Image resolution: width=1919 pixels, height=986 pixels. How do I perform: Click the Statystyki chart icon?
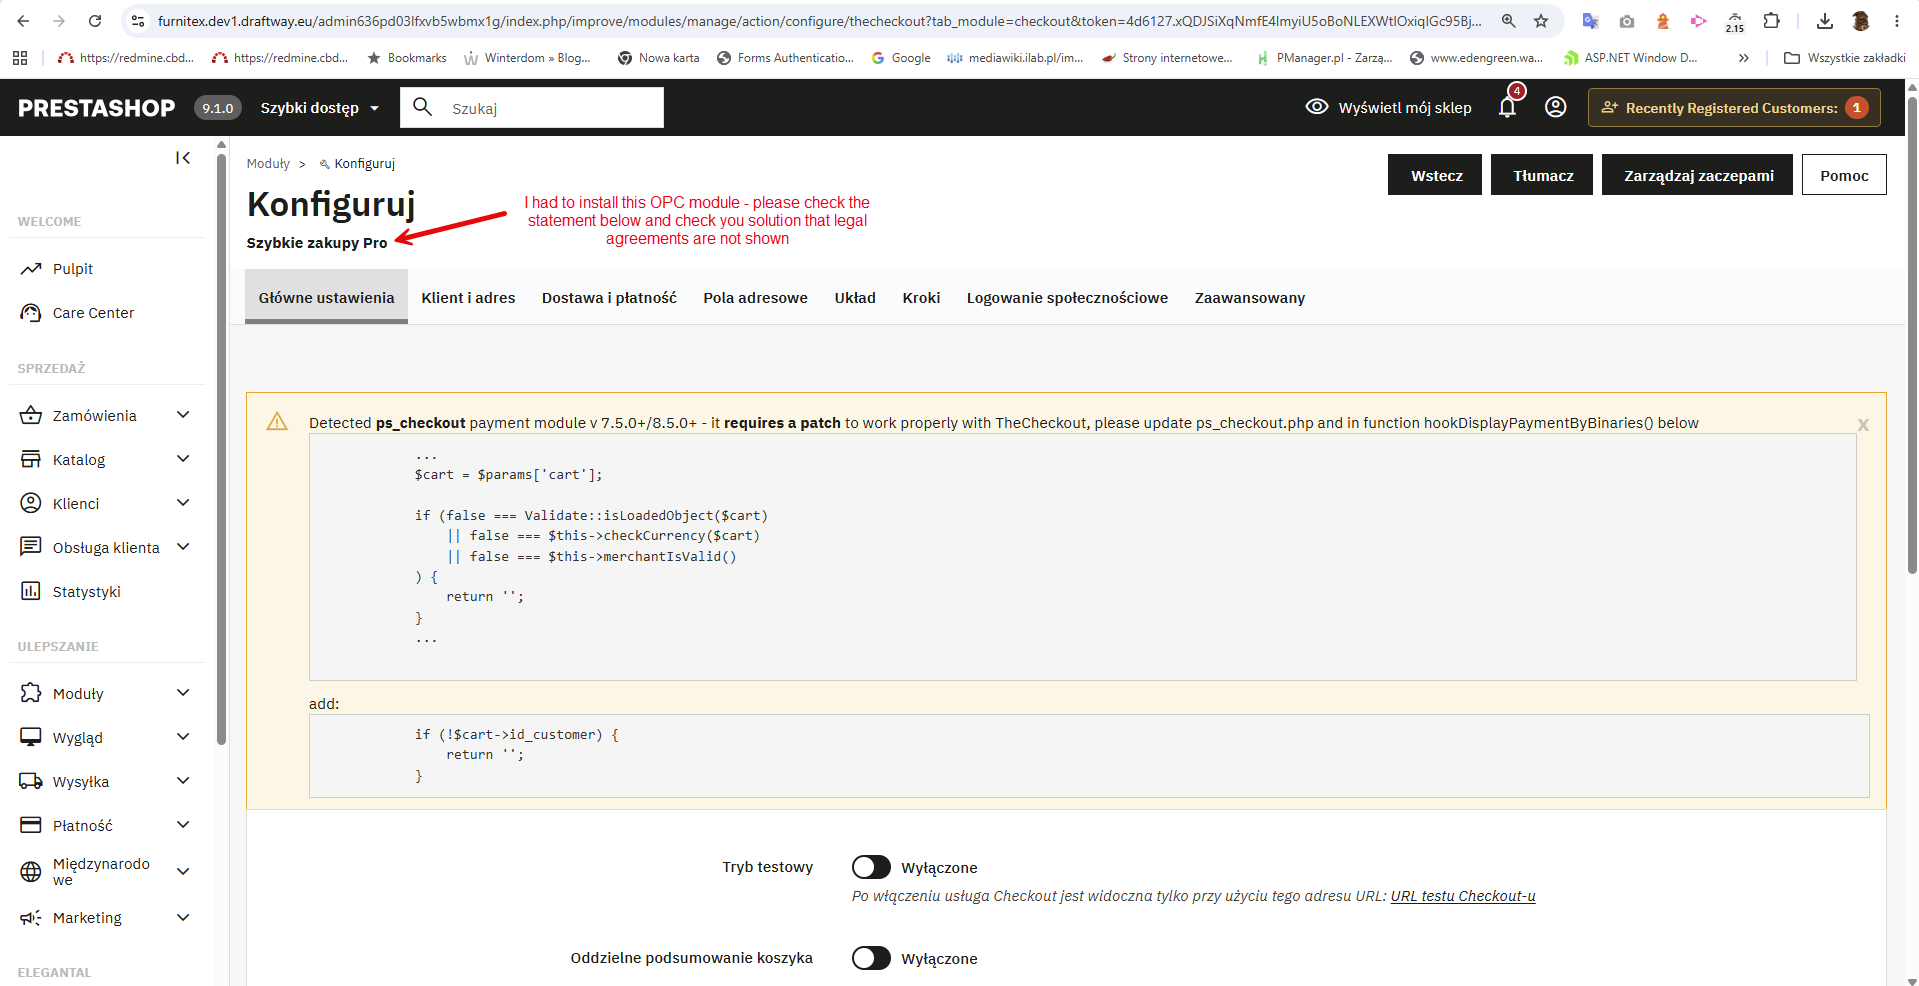click(x=31, y=592)
